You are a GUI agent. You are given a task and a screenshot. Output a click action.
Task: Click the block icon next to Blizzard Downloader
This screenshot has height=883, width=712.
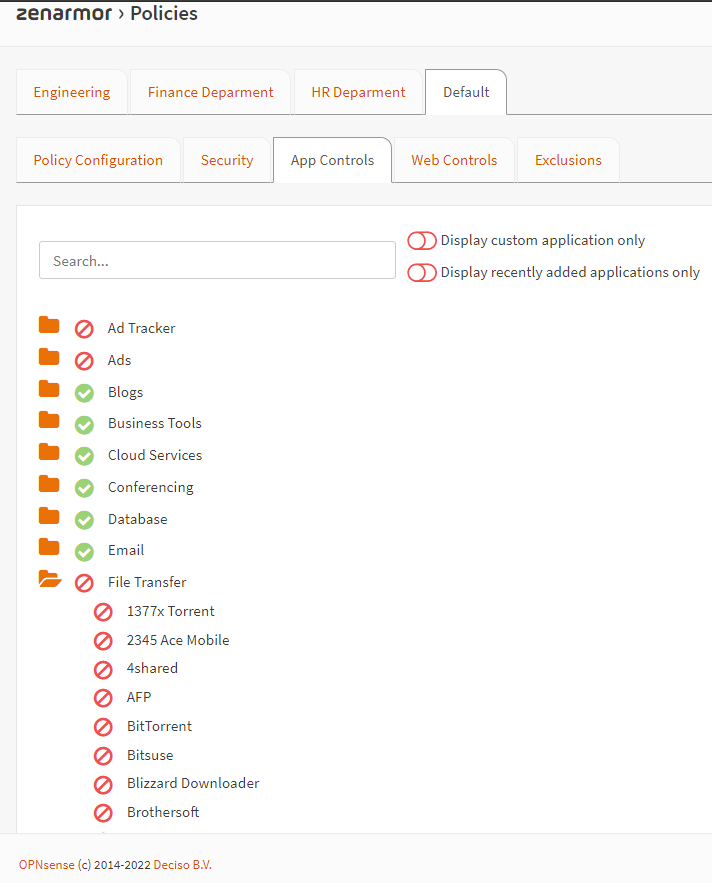[103, 785]
